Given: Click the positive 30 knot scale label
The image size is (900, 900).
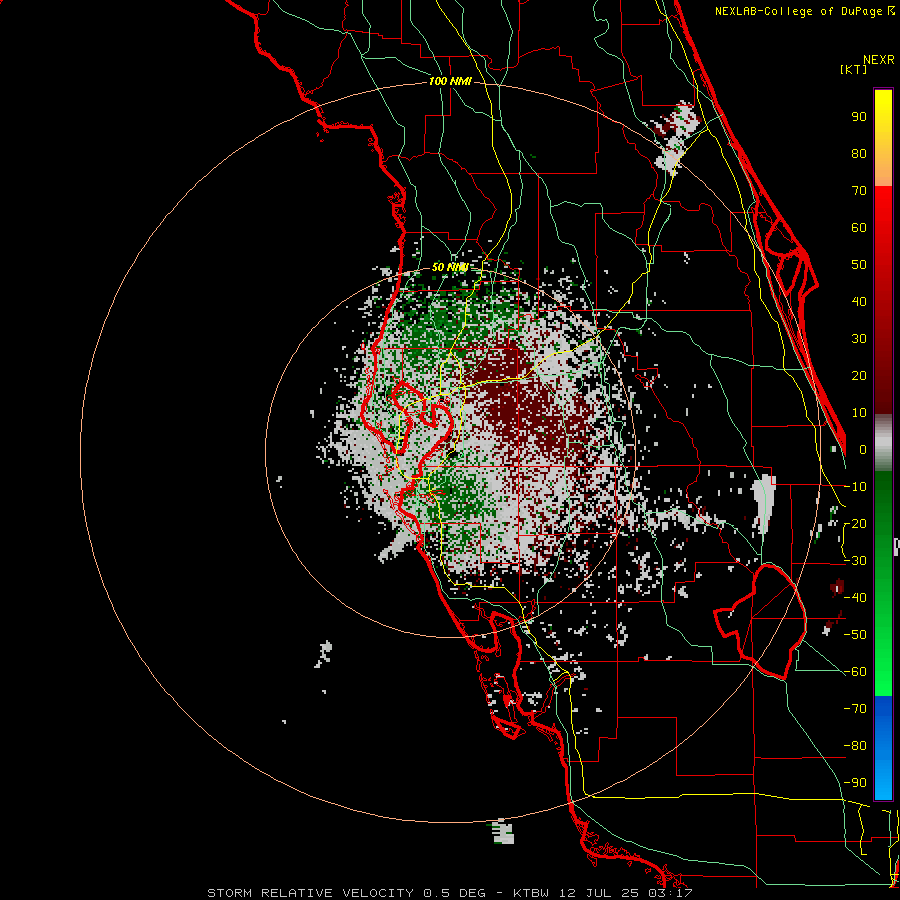Looking at the screenshot, I should (x=859, y=339).
